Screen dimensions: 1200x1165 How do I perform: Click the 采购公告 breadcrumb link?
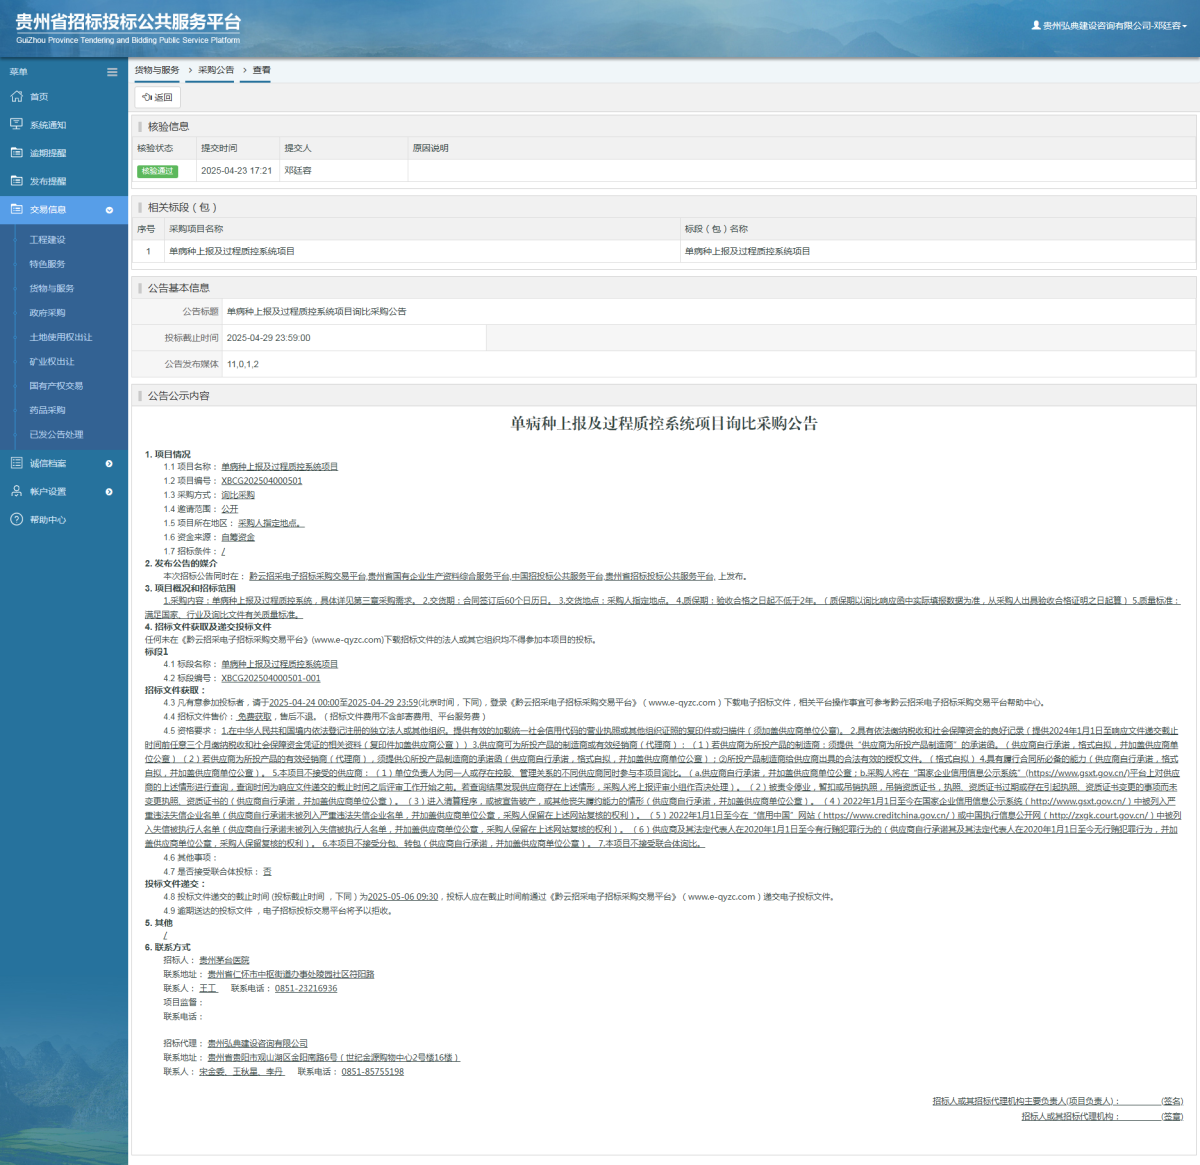[215, 70]
